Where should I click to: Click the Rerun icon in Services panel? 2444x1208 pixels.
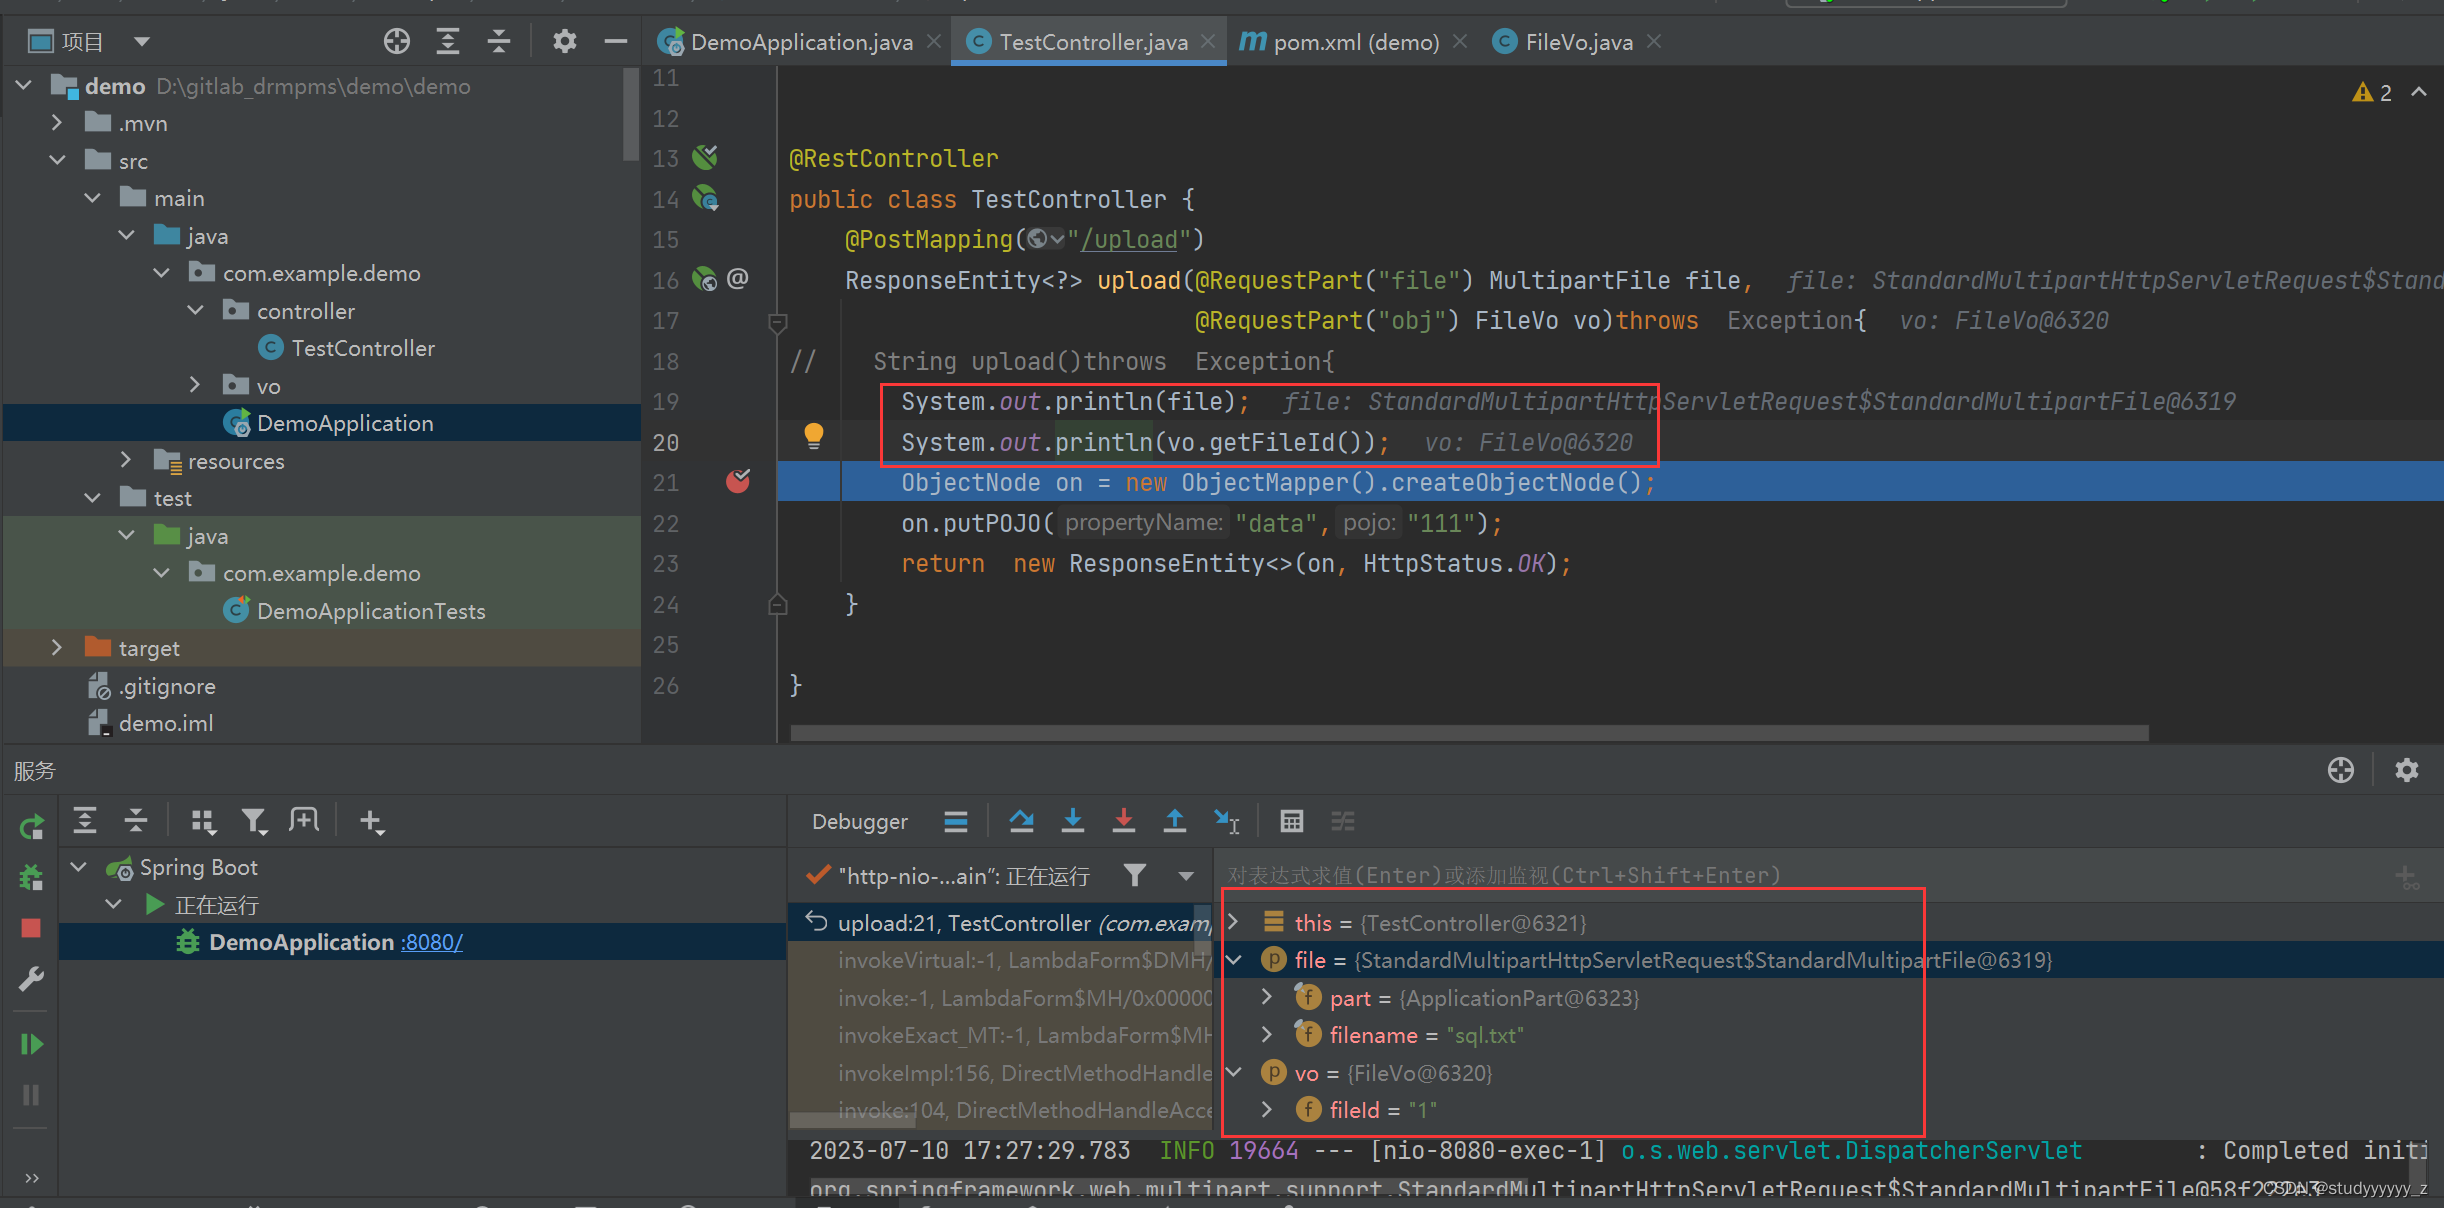(x=31, y=826)
